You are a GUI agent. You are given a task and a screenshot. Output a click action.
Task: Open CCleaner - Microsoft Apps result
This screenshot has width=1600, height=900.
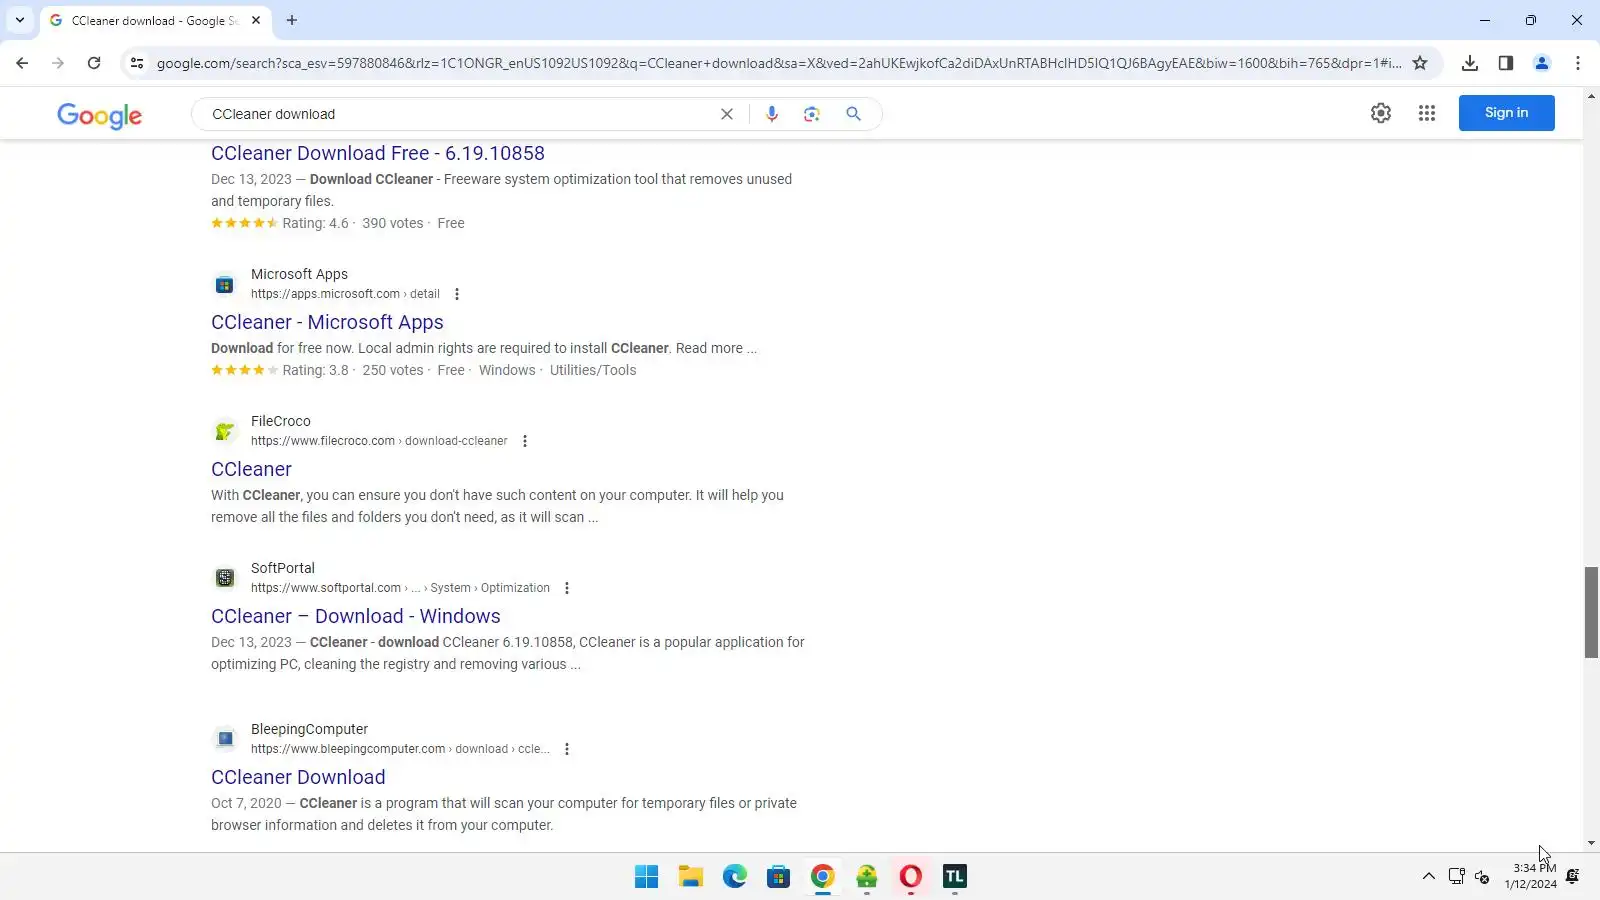click(327, 322)
